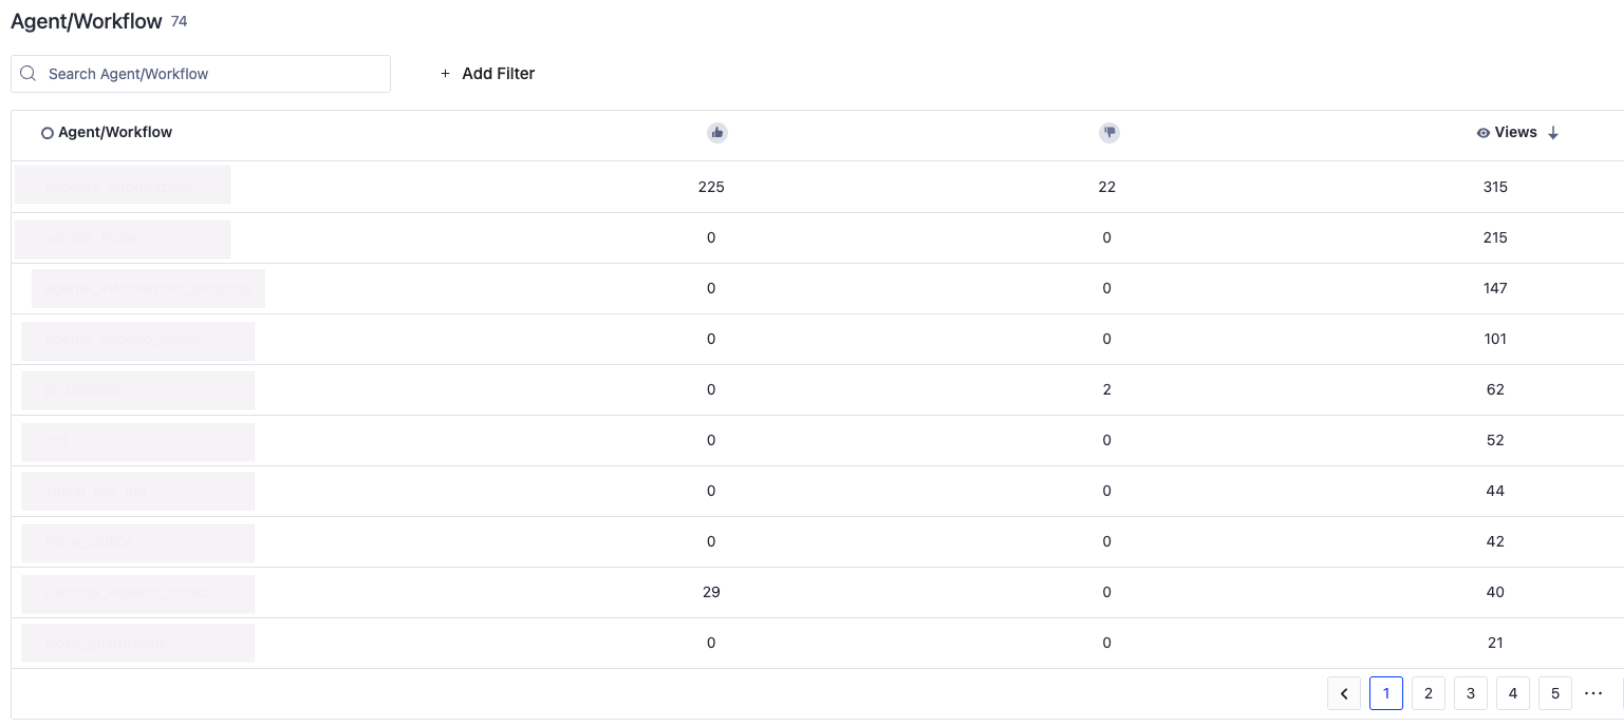The width and height of the screenshot is (1624, 722).
Task: Open page 3 in the pagination
Action: tap(1470, 693)
